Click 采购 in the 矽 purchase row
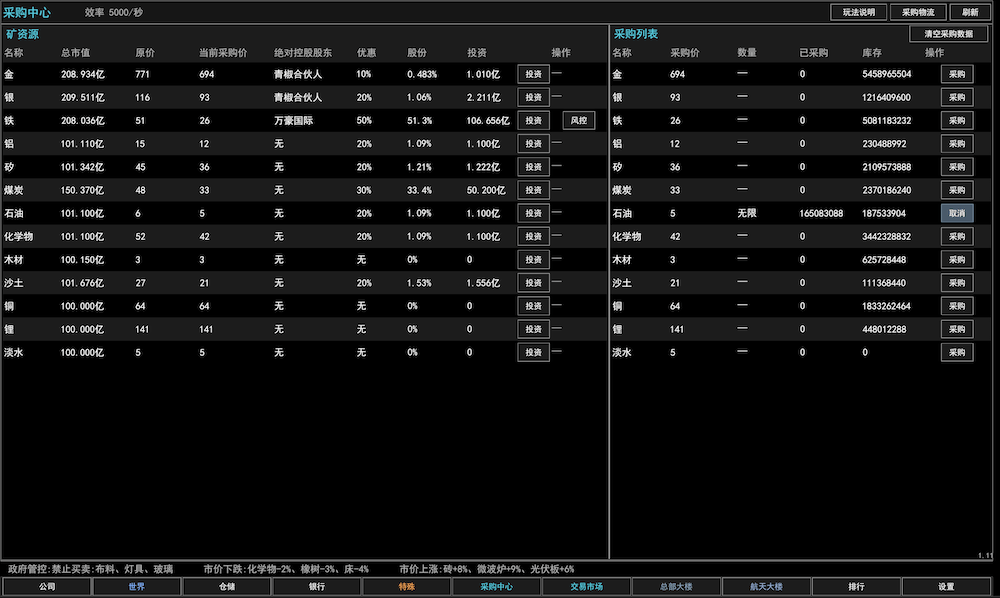This screenshot has height=598, width=1000. [957, 166]
